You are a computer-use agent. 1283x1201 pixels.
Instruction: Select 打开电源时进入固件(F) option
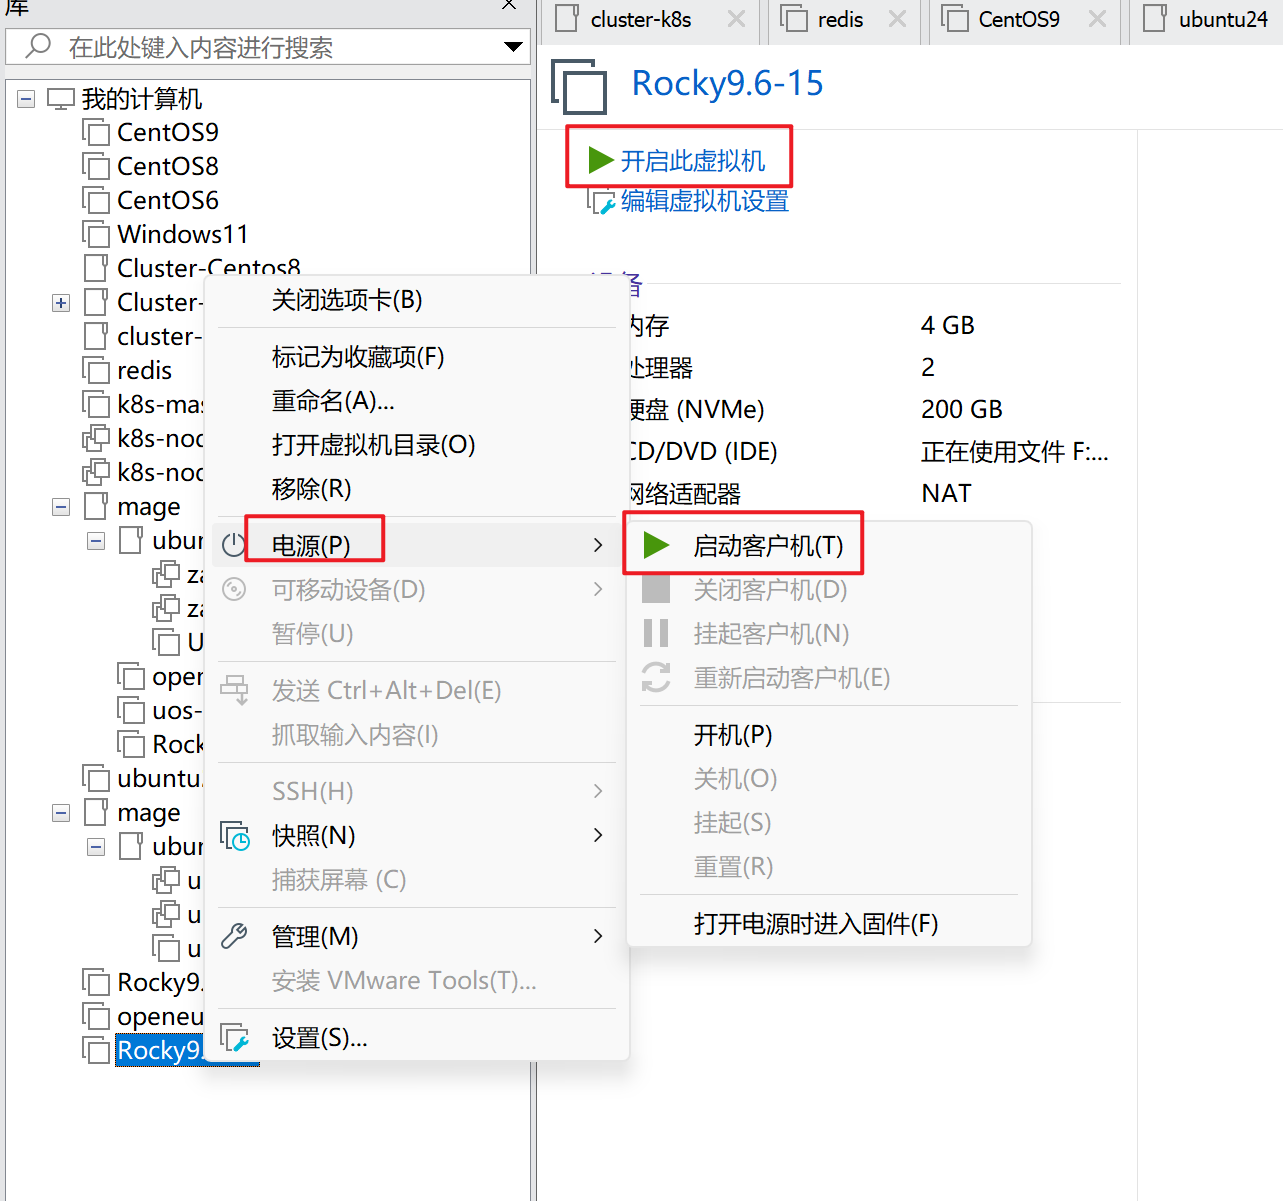(x=815, y=923)
